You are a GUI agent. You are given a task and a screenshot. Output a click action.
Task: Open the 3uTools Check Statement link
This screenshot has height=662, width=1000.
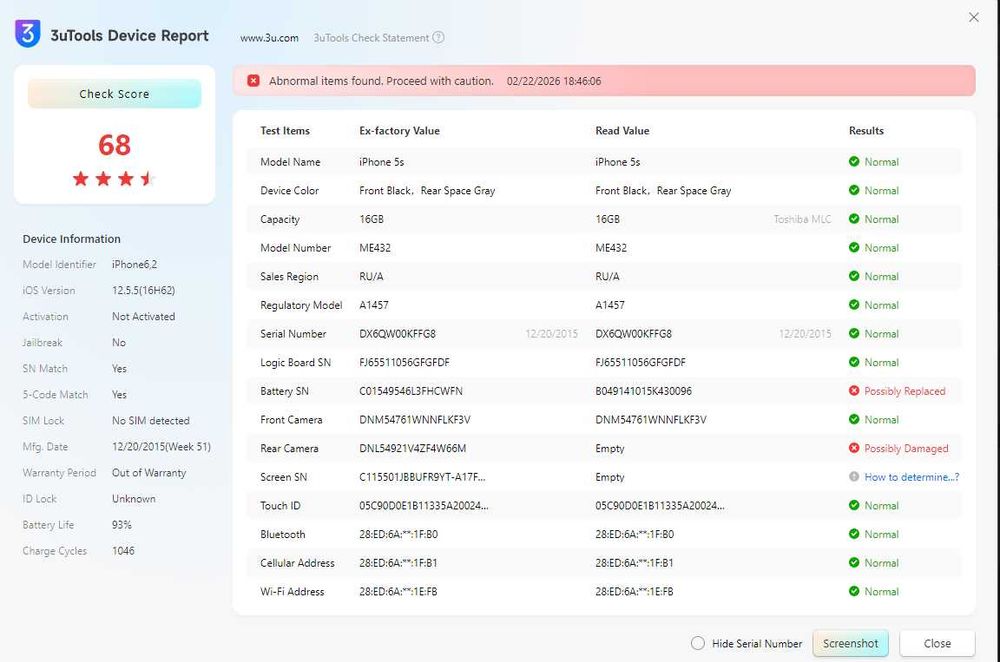(x=371, y=38)
